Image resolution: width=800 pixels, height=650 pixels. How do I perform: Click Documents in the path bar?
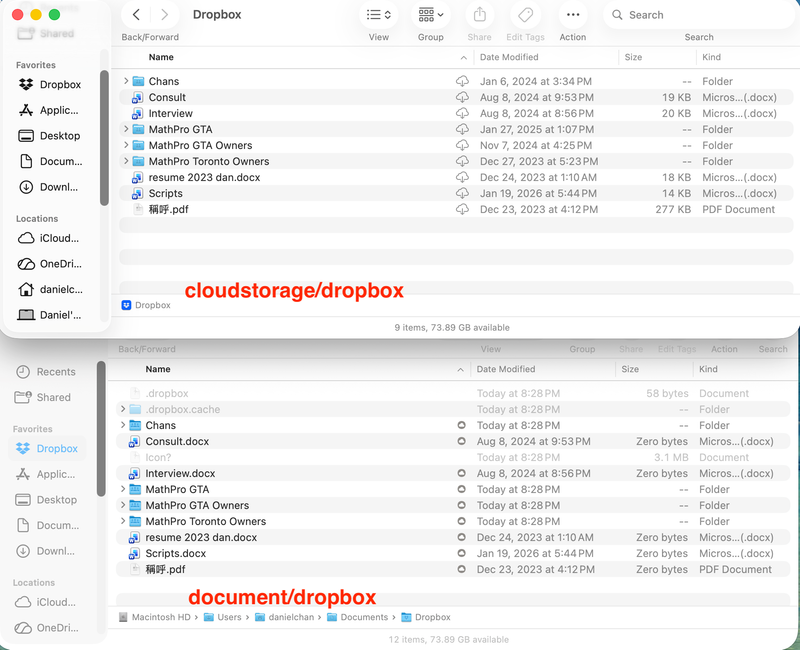tap(358, 617)
